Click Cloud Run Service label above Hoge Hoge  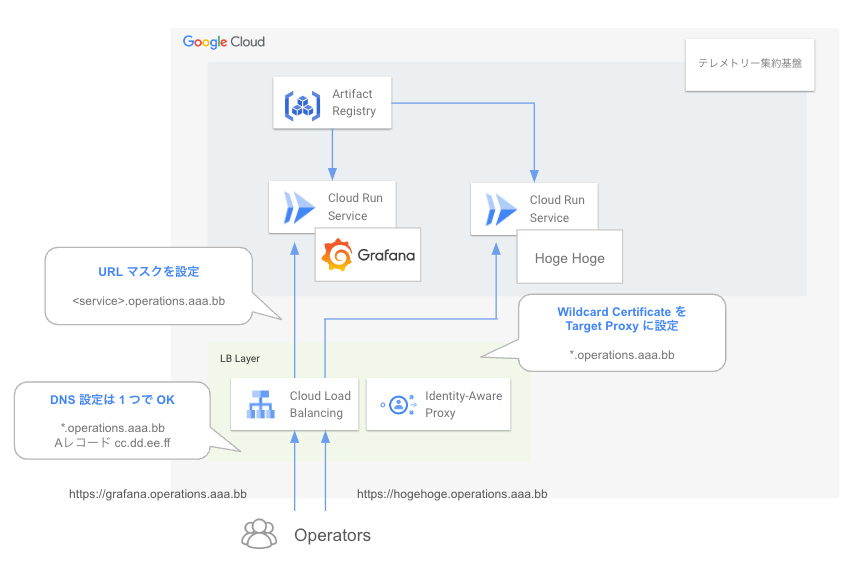tap(557, 209)
